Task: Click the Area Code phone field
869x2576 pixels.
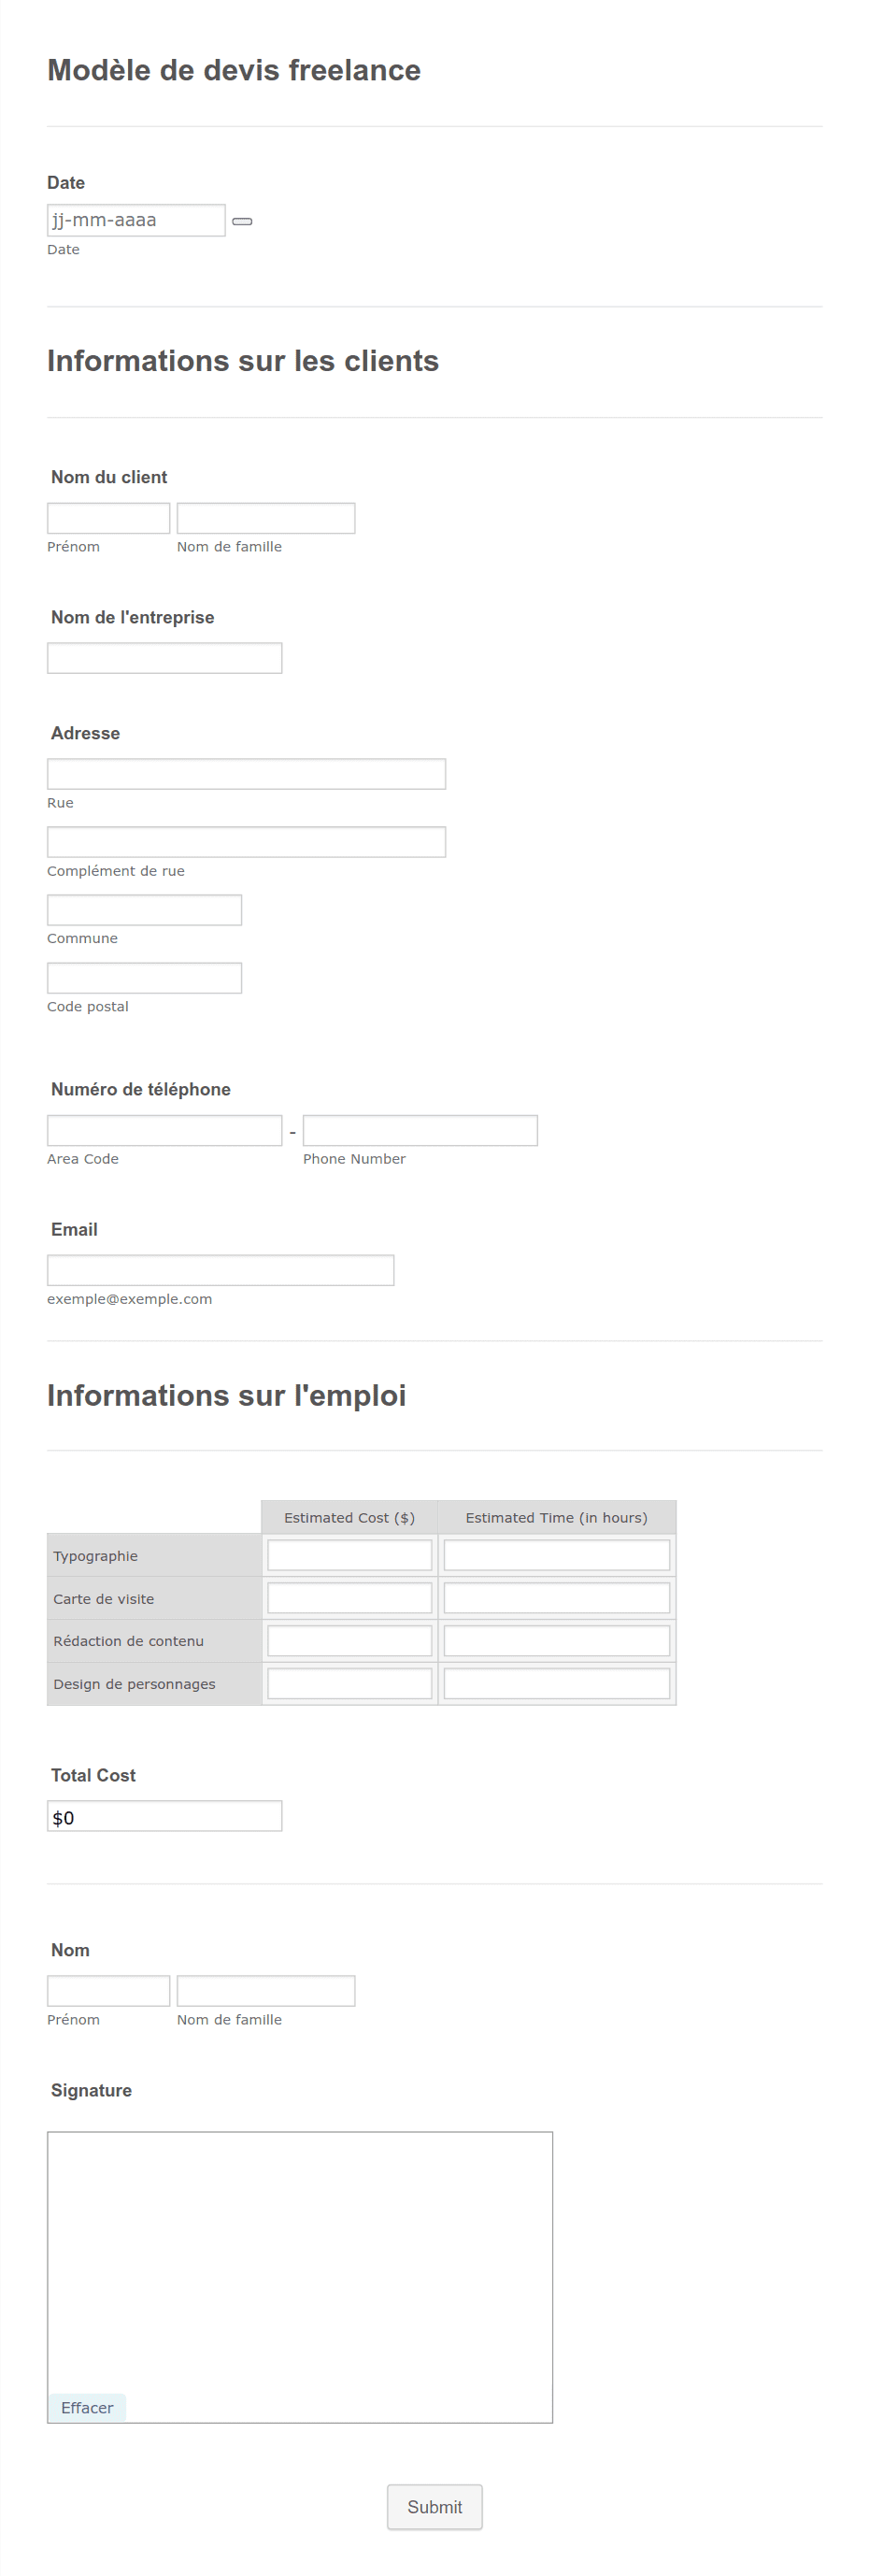Action: 164,1131
